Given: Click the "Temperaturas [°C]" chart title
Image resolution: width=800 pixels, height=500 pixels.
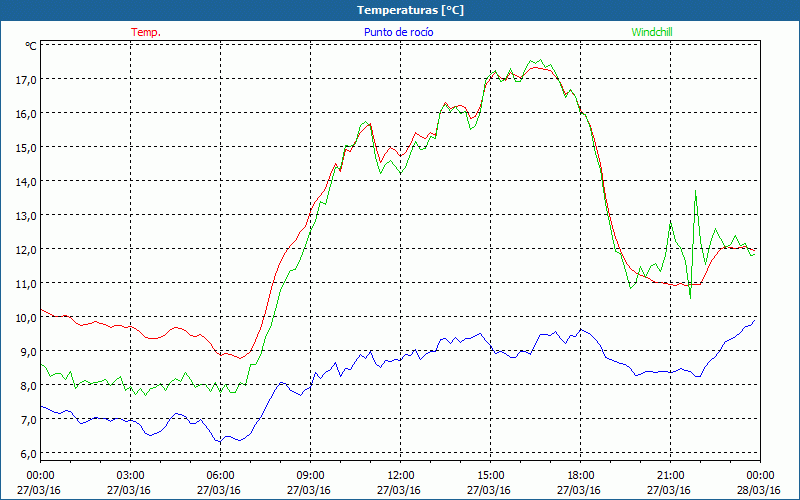Looking at the screenshot, I should coord(410,10).
